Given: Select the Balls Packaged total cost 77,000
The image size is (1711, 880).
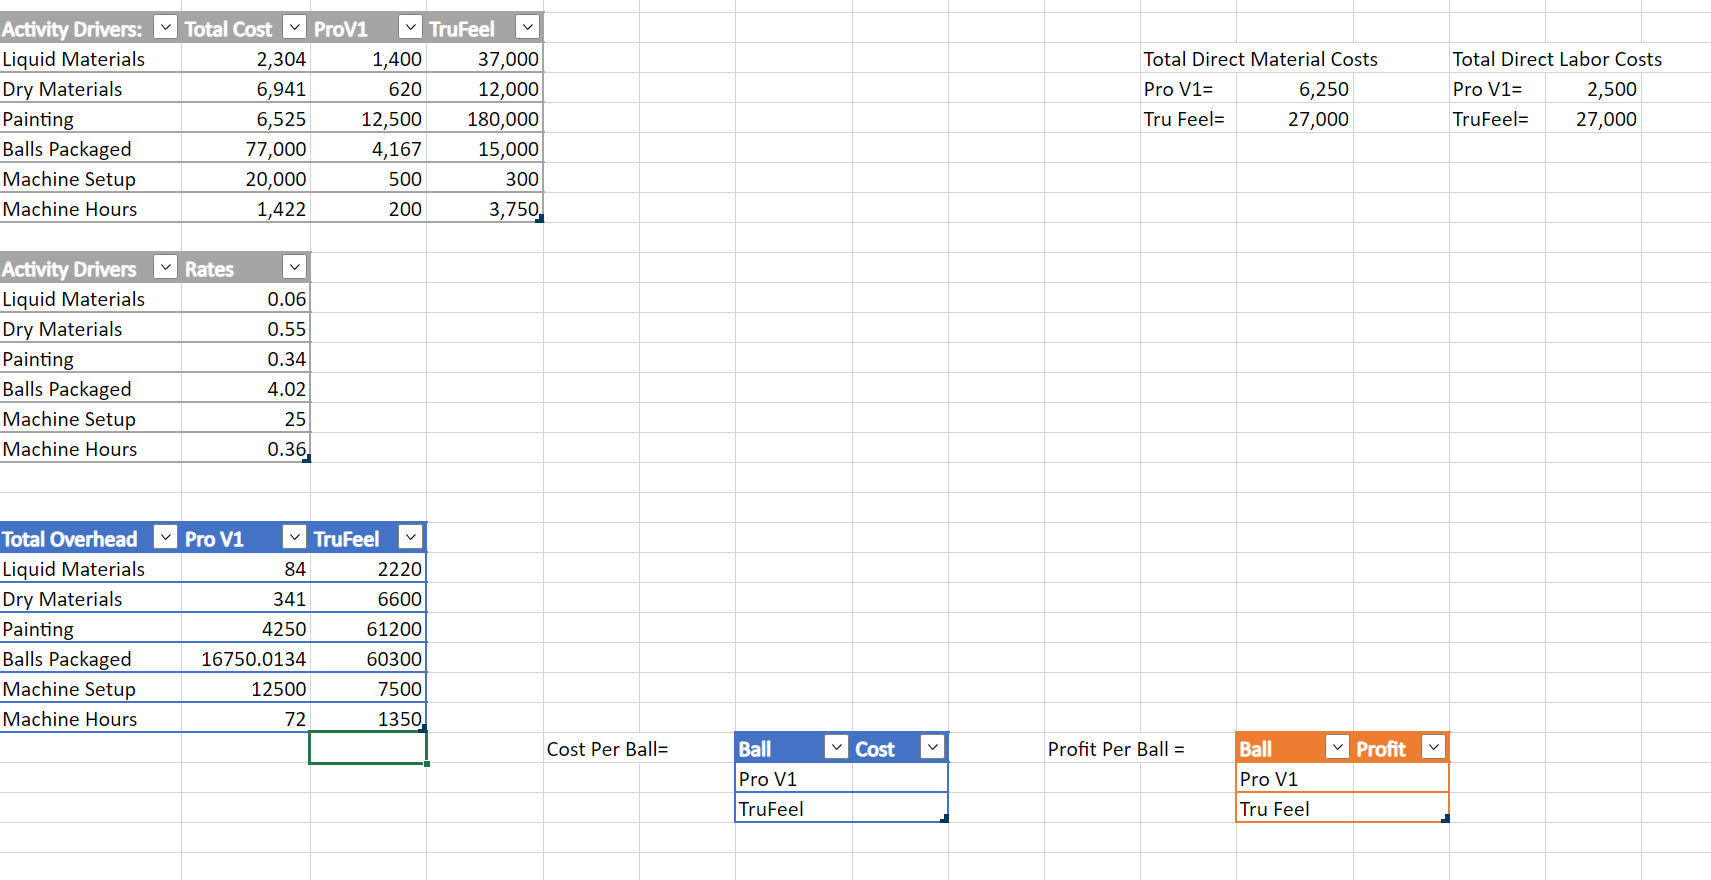Looking at the screenshot, I should click(x=246, y=149).
